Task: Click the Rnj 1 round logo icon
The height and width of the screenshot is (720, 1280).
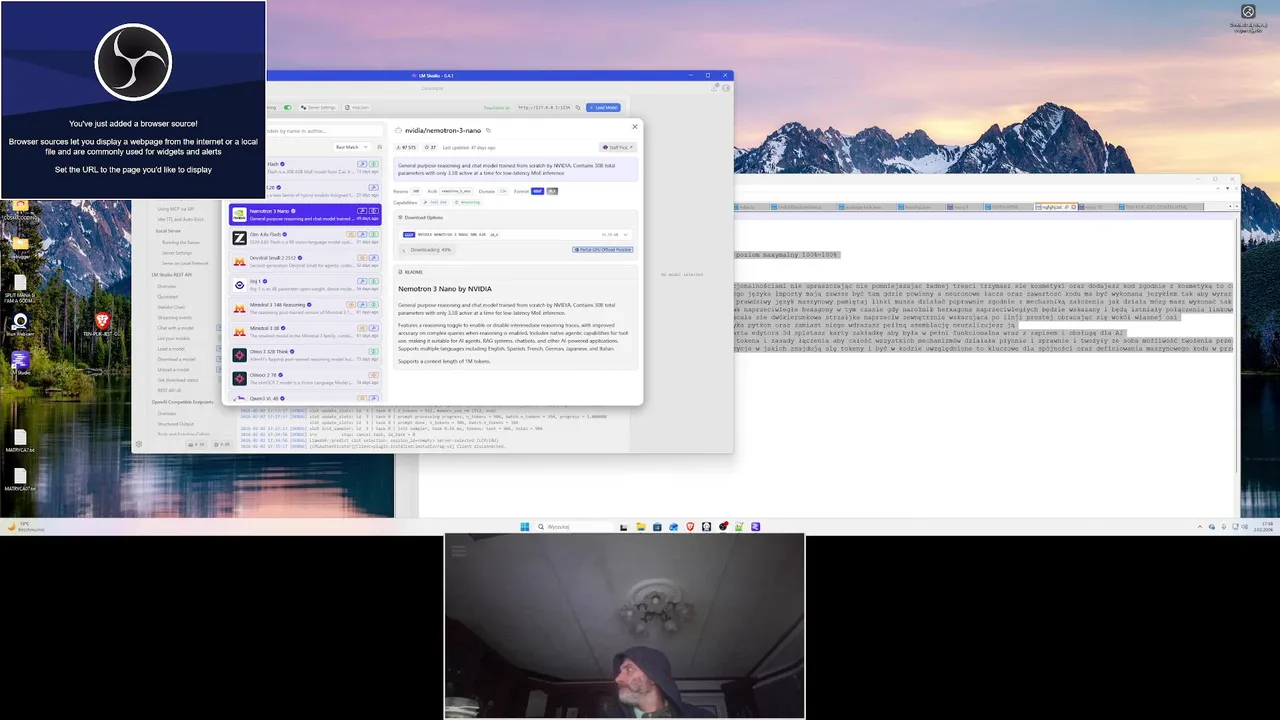Action: [x=240, y=285]
